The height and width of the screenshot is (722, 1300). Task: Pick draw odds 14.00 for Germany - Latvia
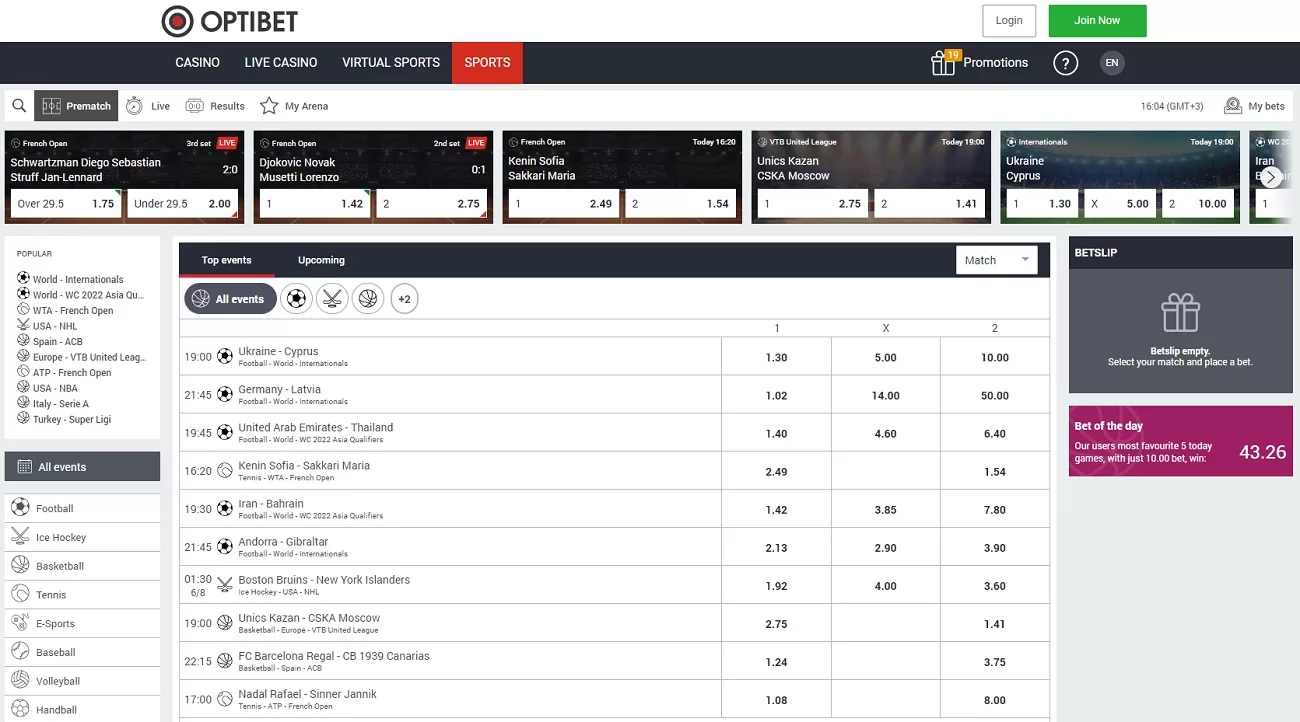click(x=886, y=395)
